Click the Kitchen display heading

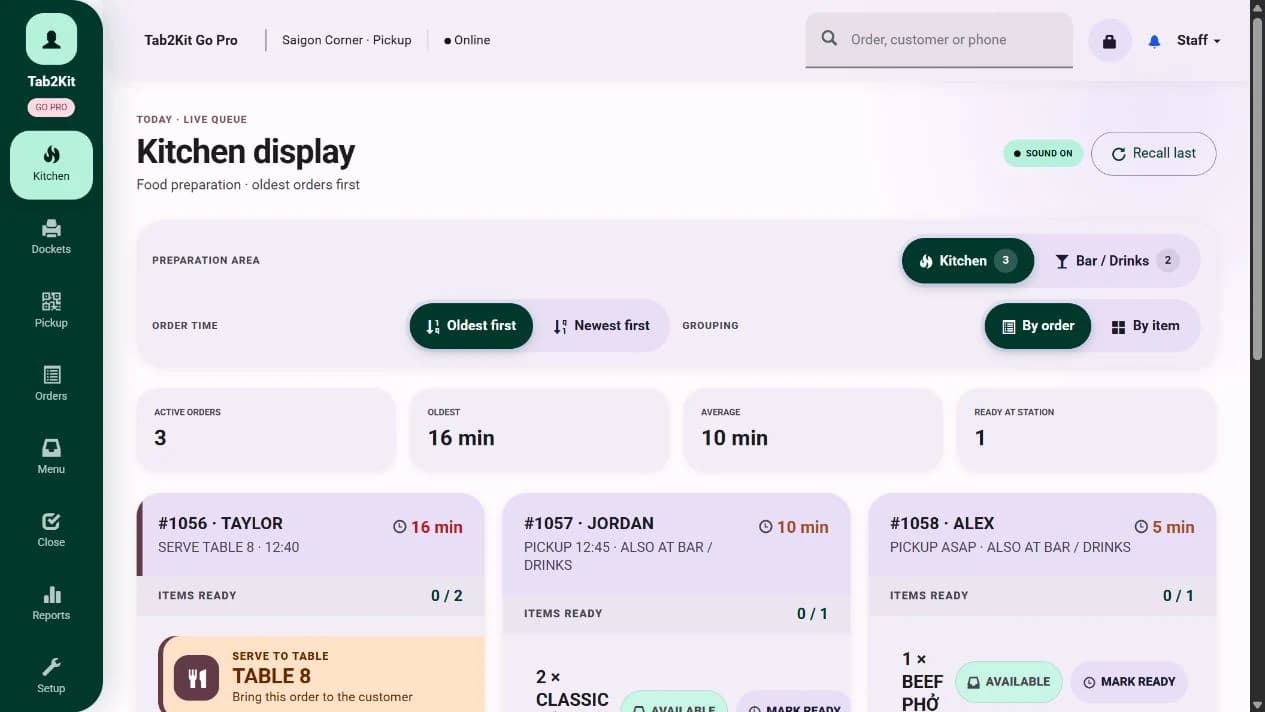[x=246, y=152]
